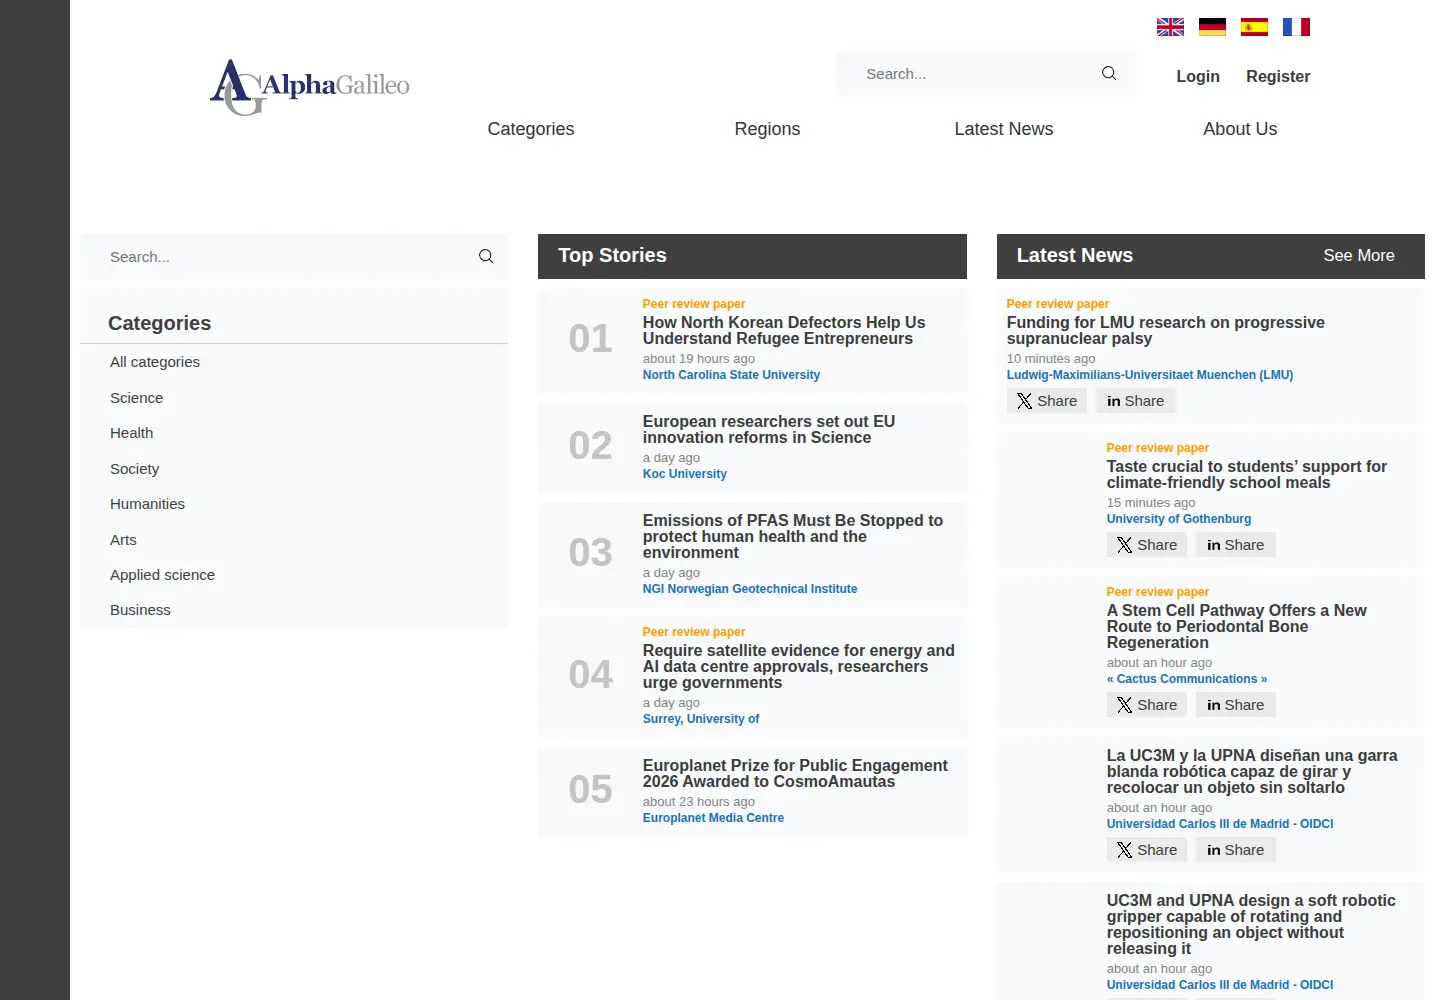Viewport: 1440px width, 1000px height.
Task: Open the satellite evidence data centre story
Action: tap(799, 667)
